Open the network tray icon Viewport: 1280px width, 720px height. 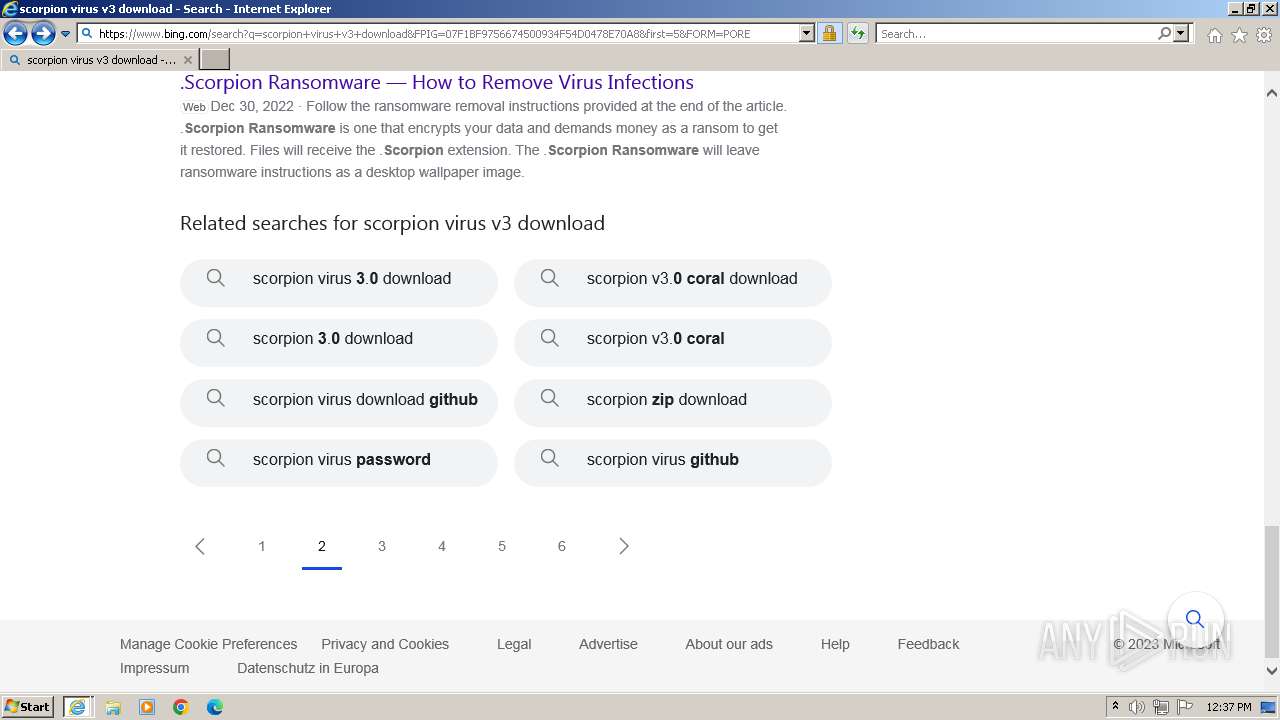(x=1161, y=707)
